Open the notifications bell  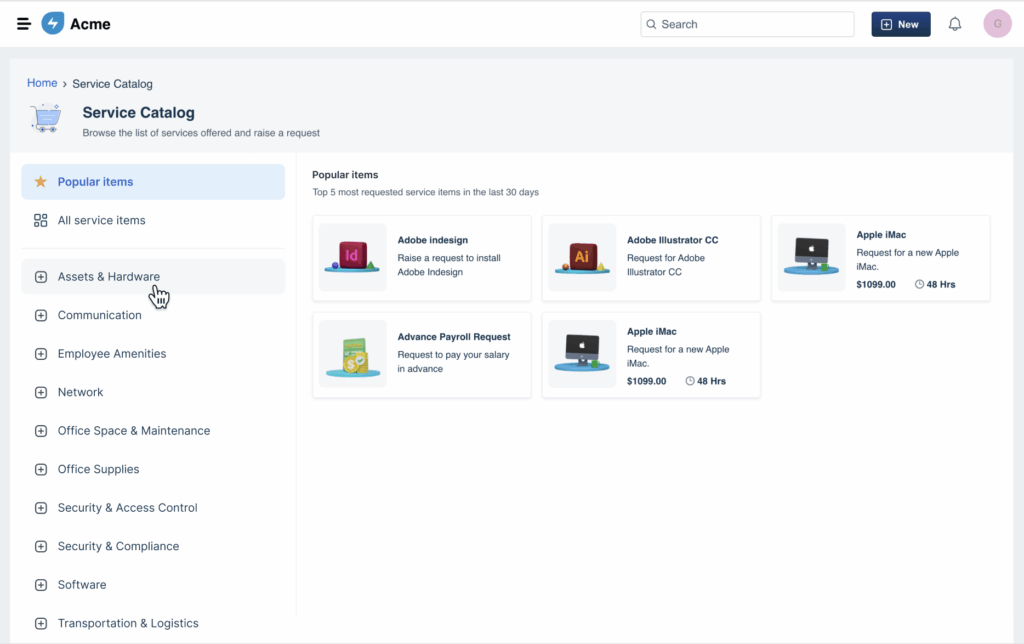[954, 23]
